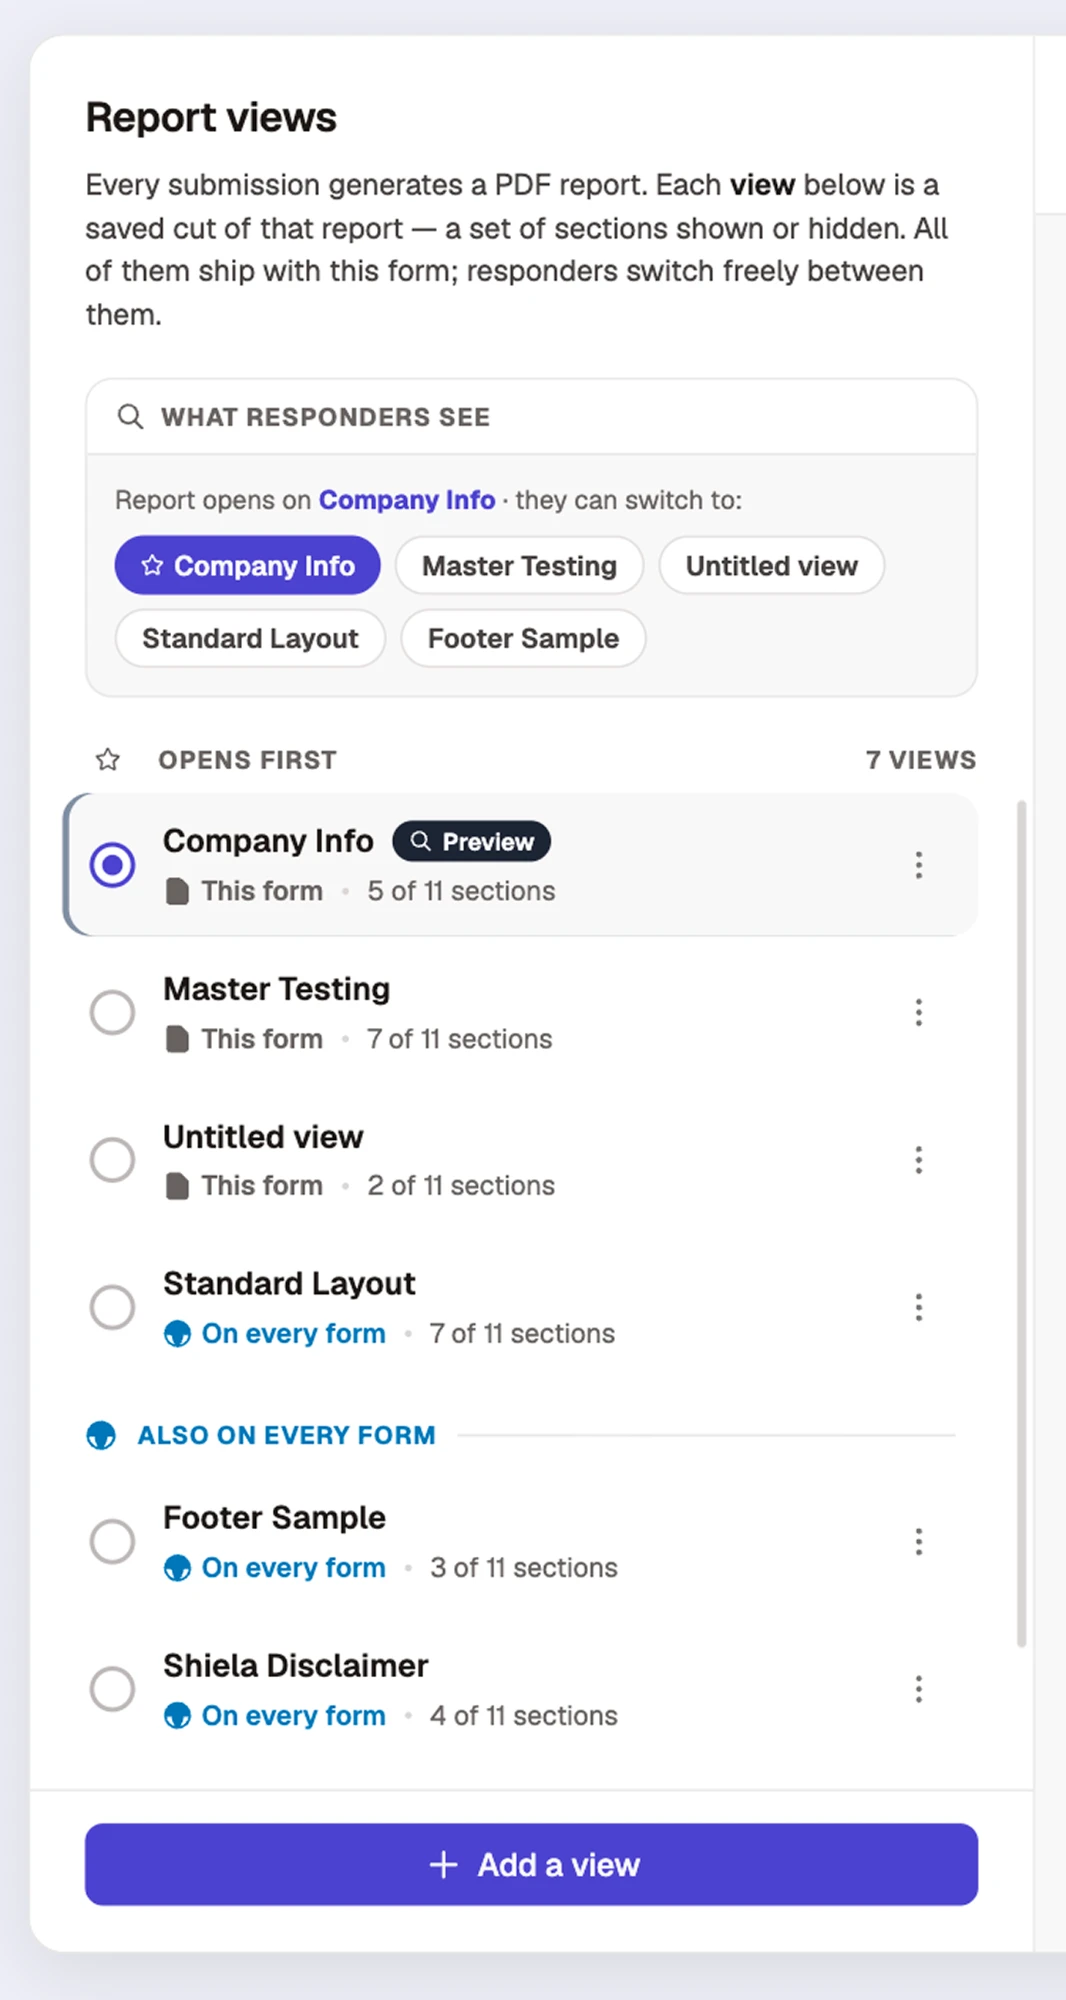Select the Standard Layout radio button
This screenshot has width=1066, height=2000.
(x=112, y=1307)
